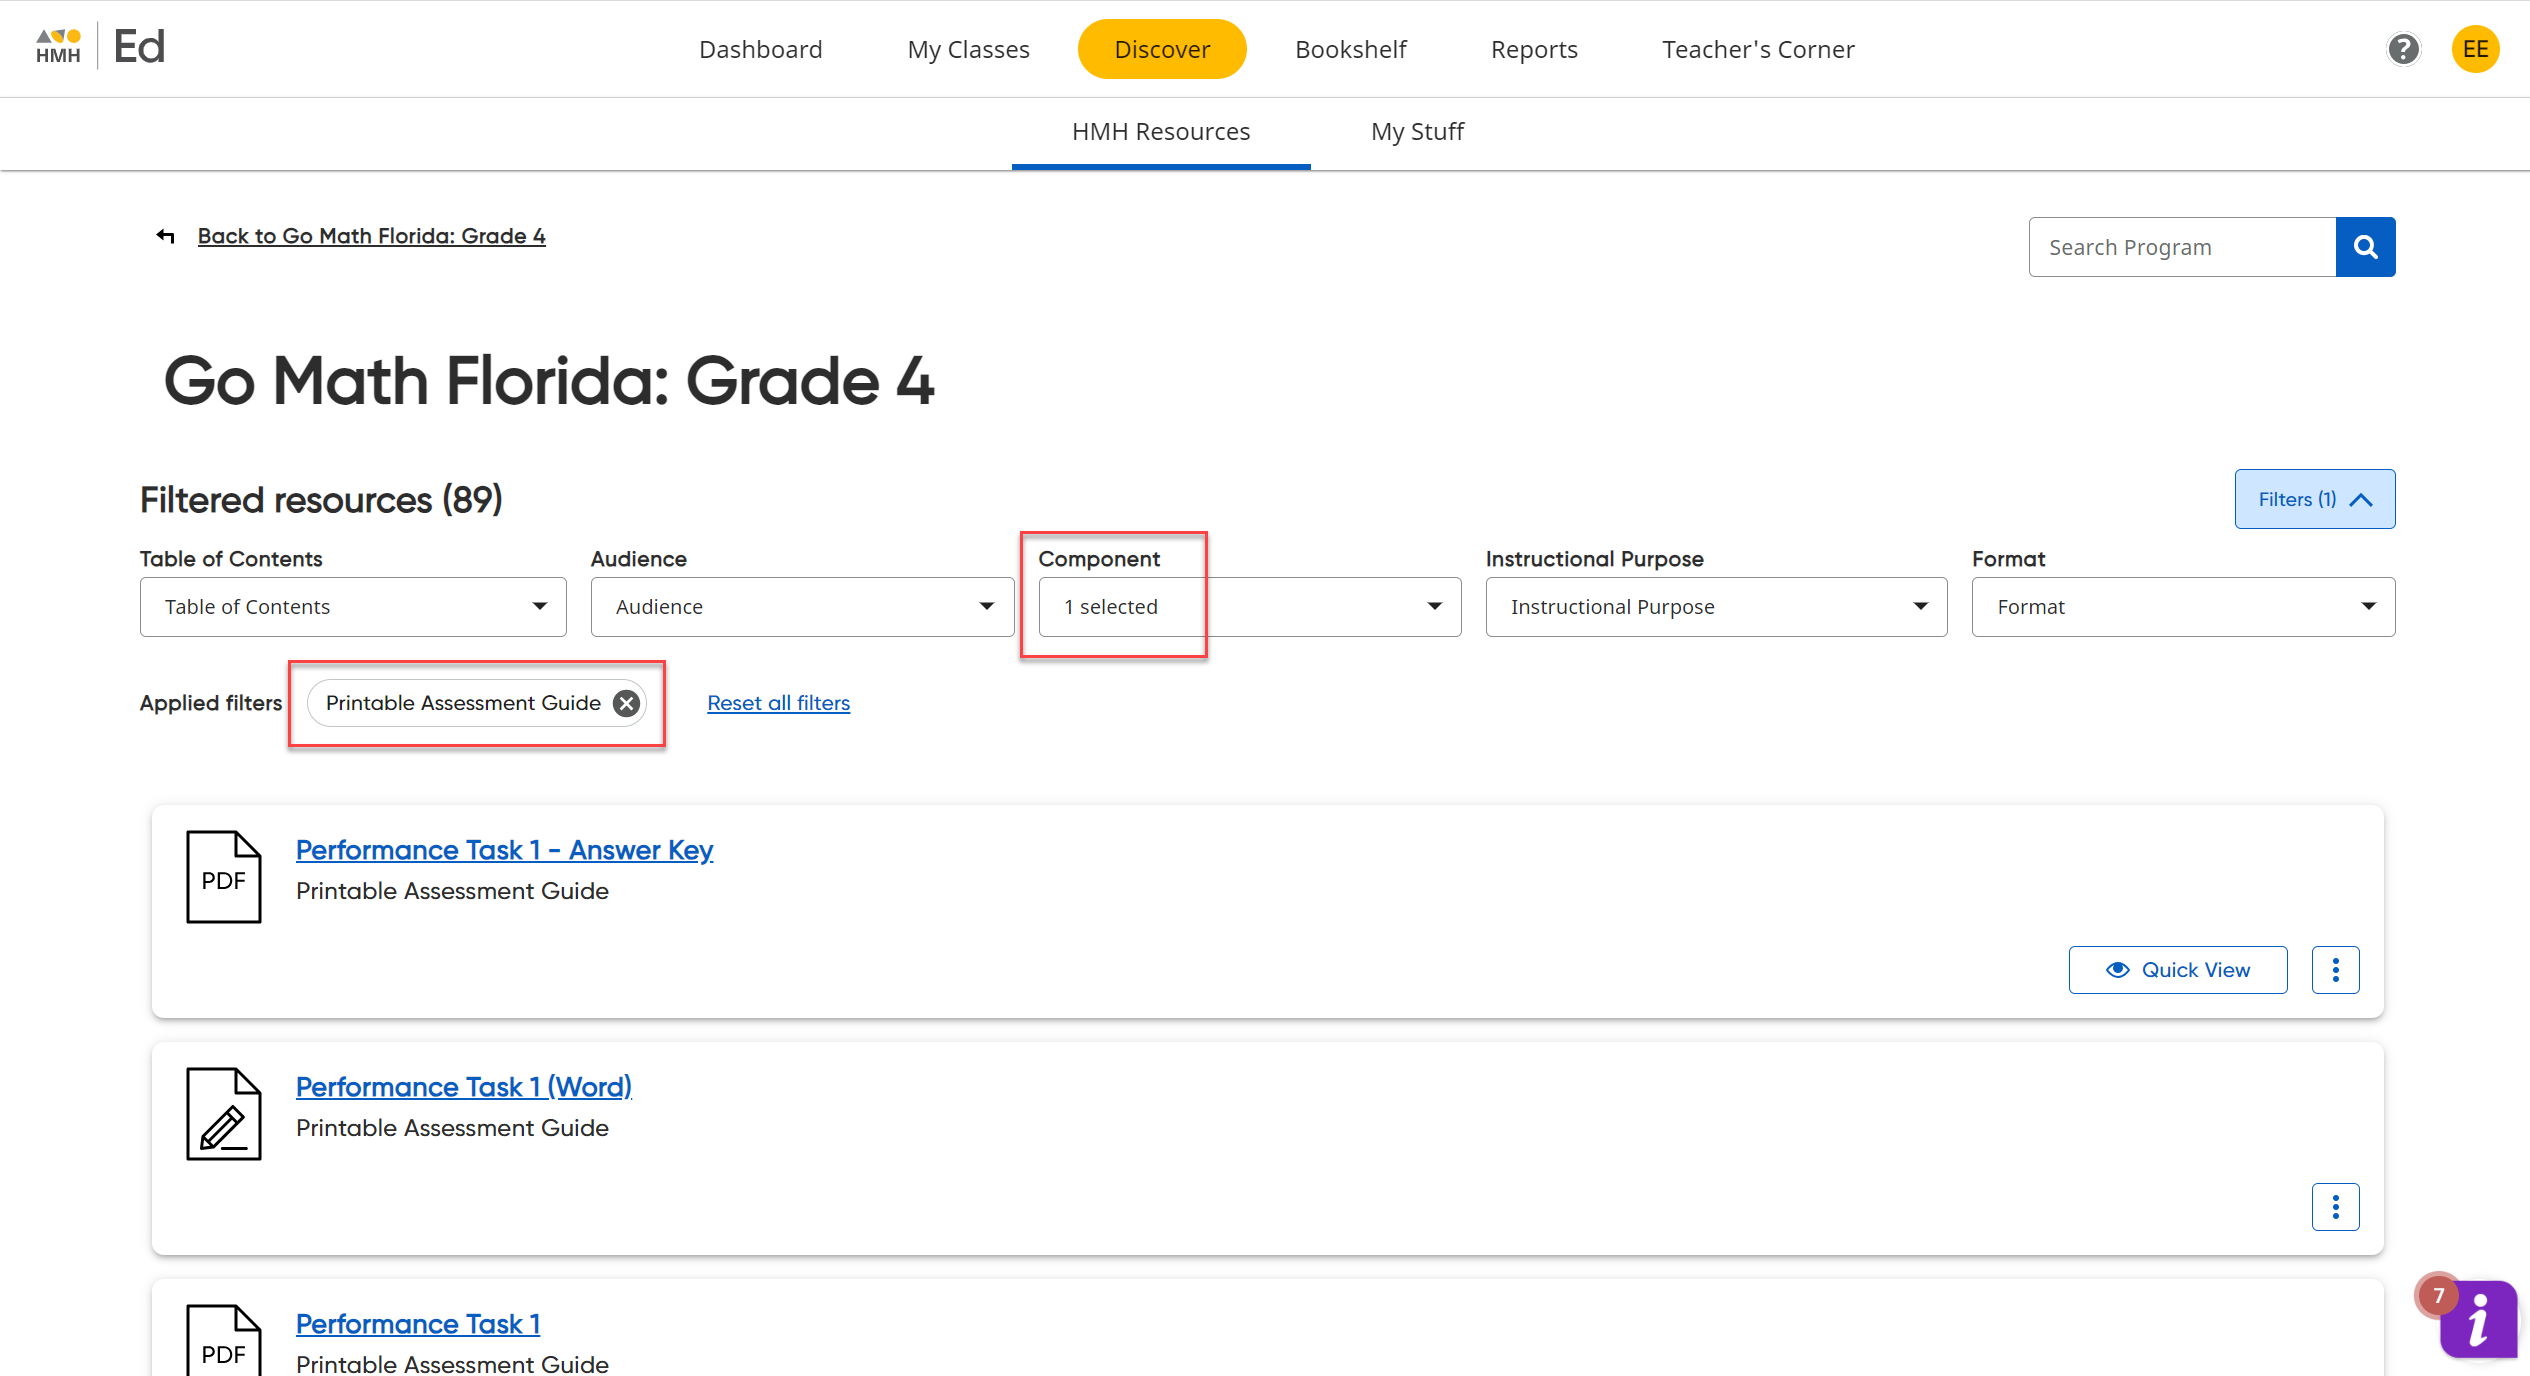Screen dimensions: 2530x1376
Task: Open Quick View for the Answer Key
Action: (x=2178, y=969)
